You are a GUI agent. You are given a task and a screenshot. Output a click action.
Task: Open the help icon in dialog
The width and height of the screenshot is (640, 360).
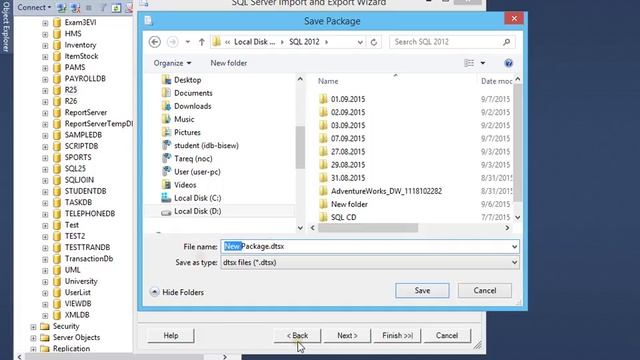pyautogui.click(x=508, y=63)
